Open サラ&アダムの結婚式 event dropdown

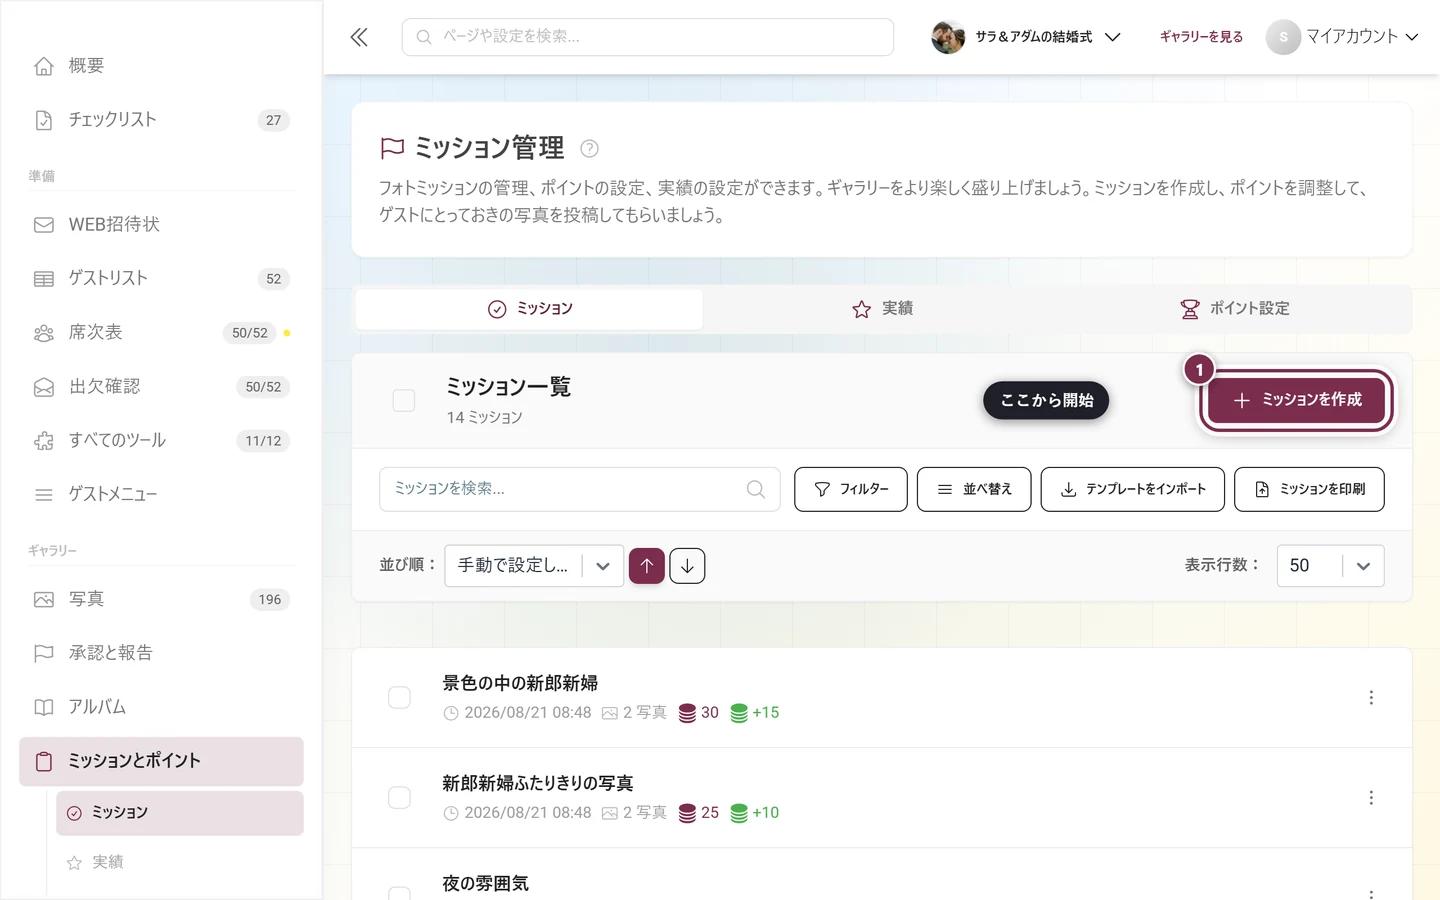[x=1027, y=37]
